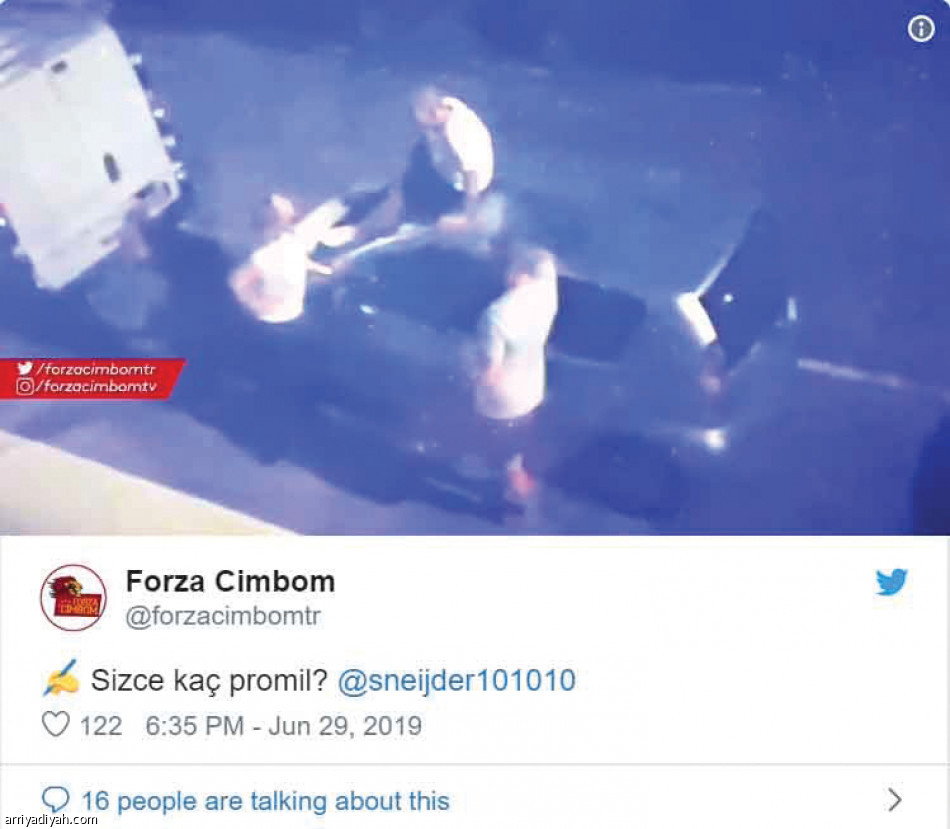Click the tweet text 'Sizce kaç promil?'

coord(209,681)
